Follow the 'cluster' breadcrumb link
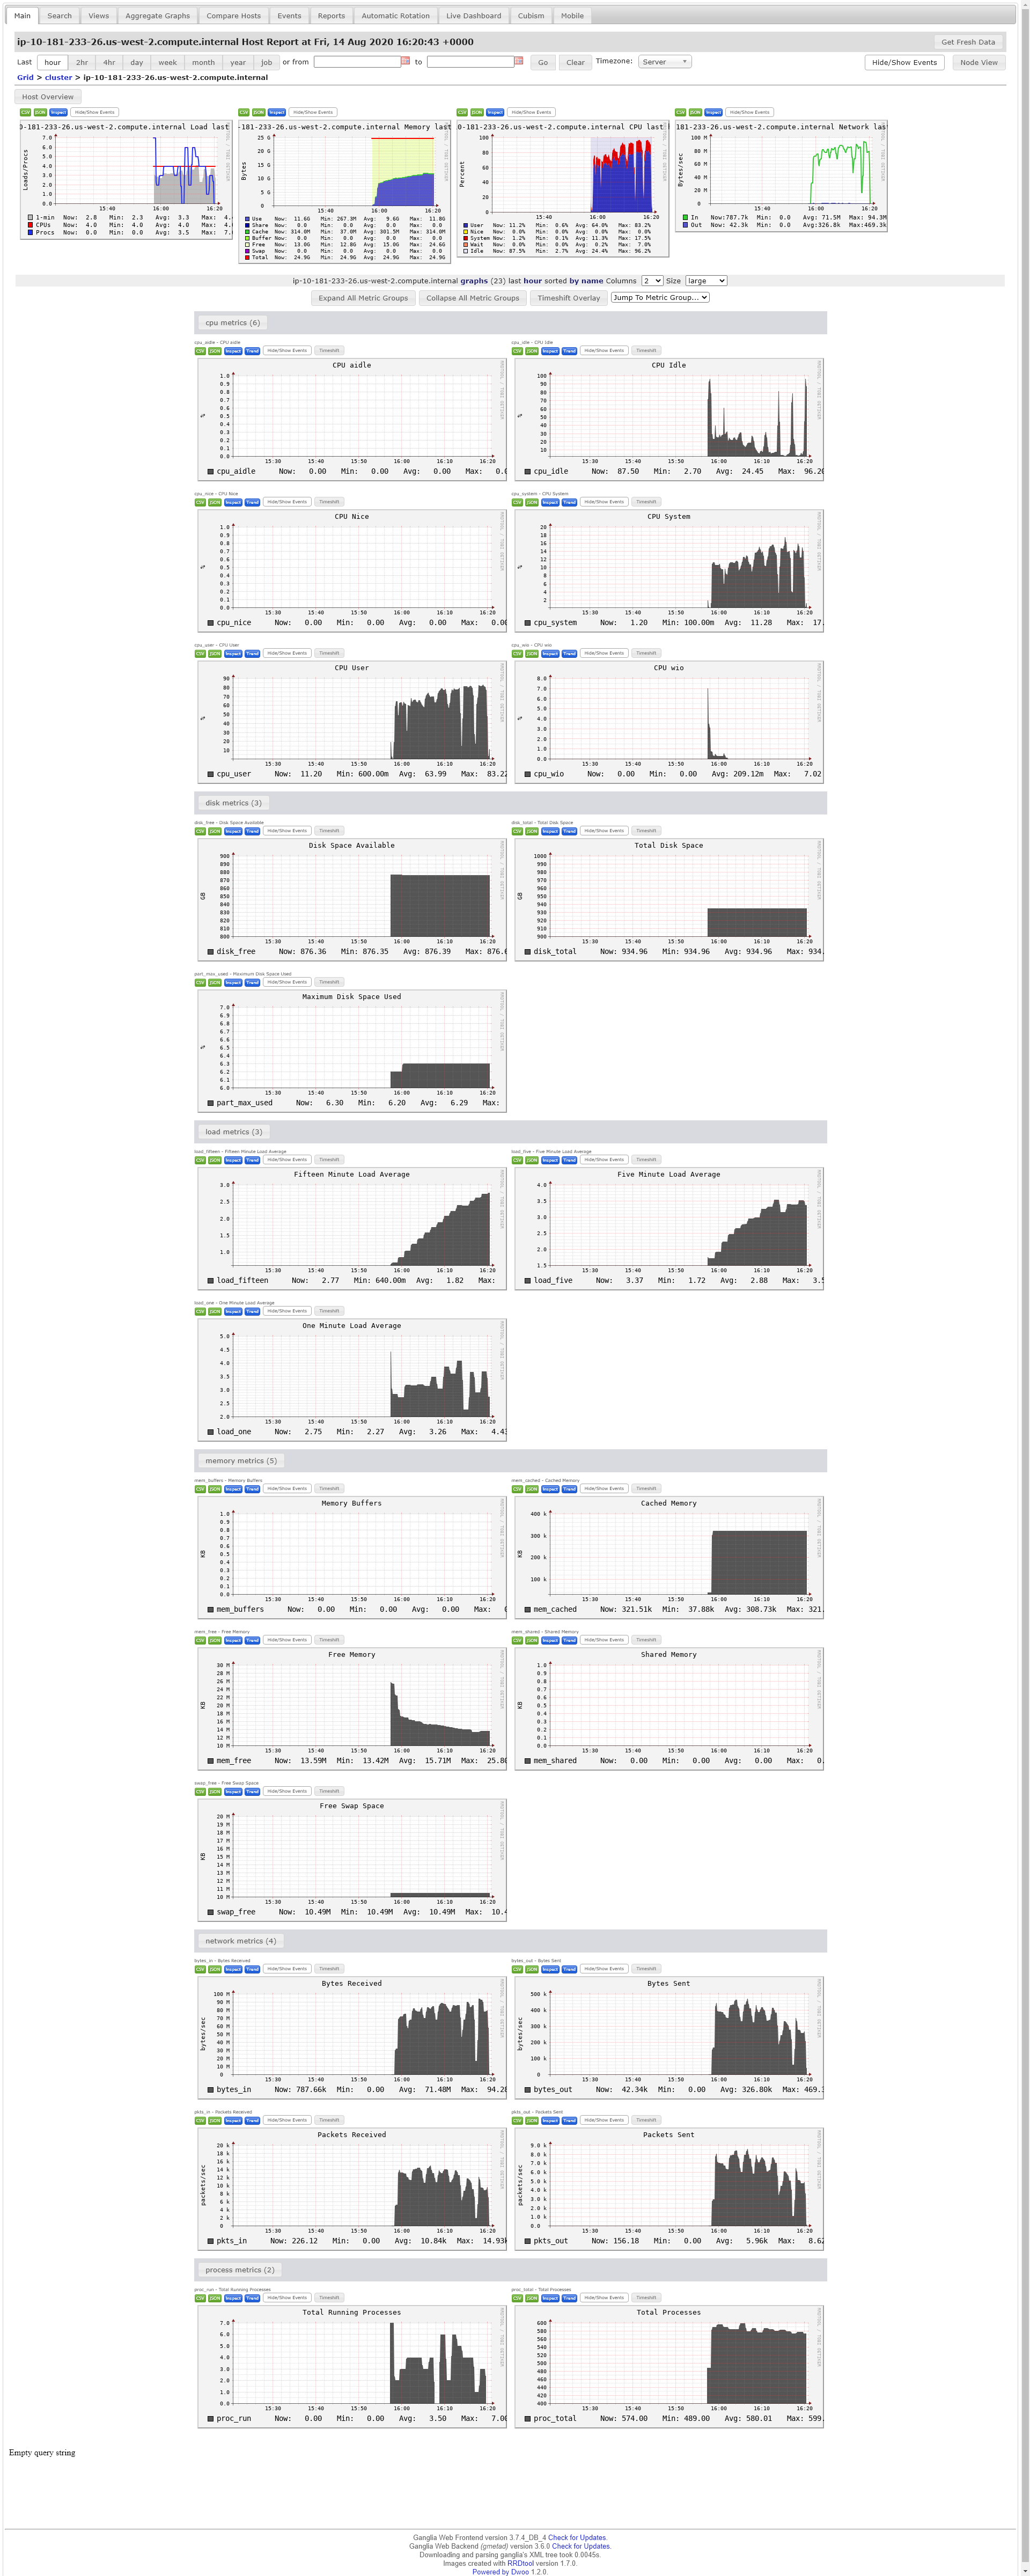Image resolution: width=1030 pixels, height=2576 pixels. (x=58, y=77)
